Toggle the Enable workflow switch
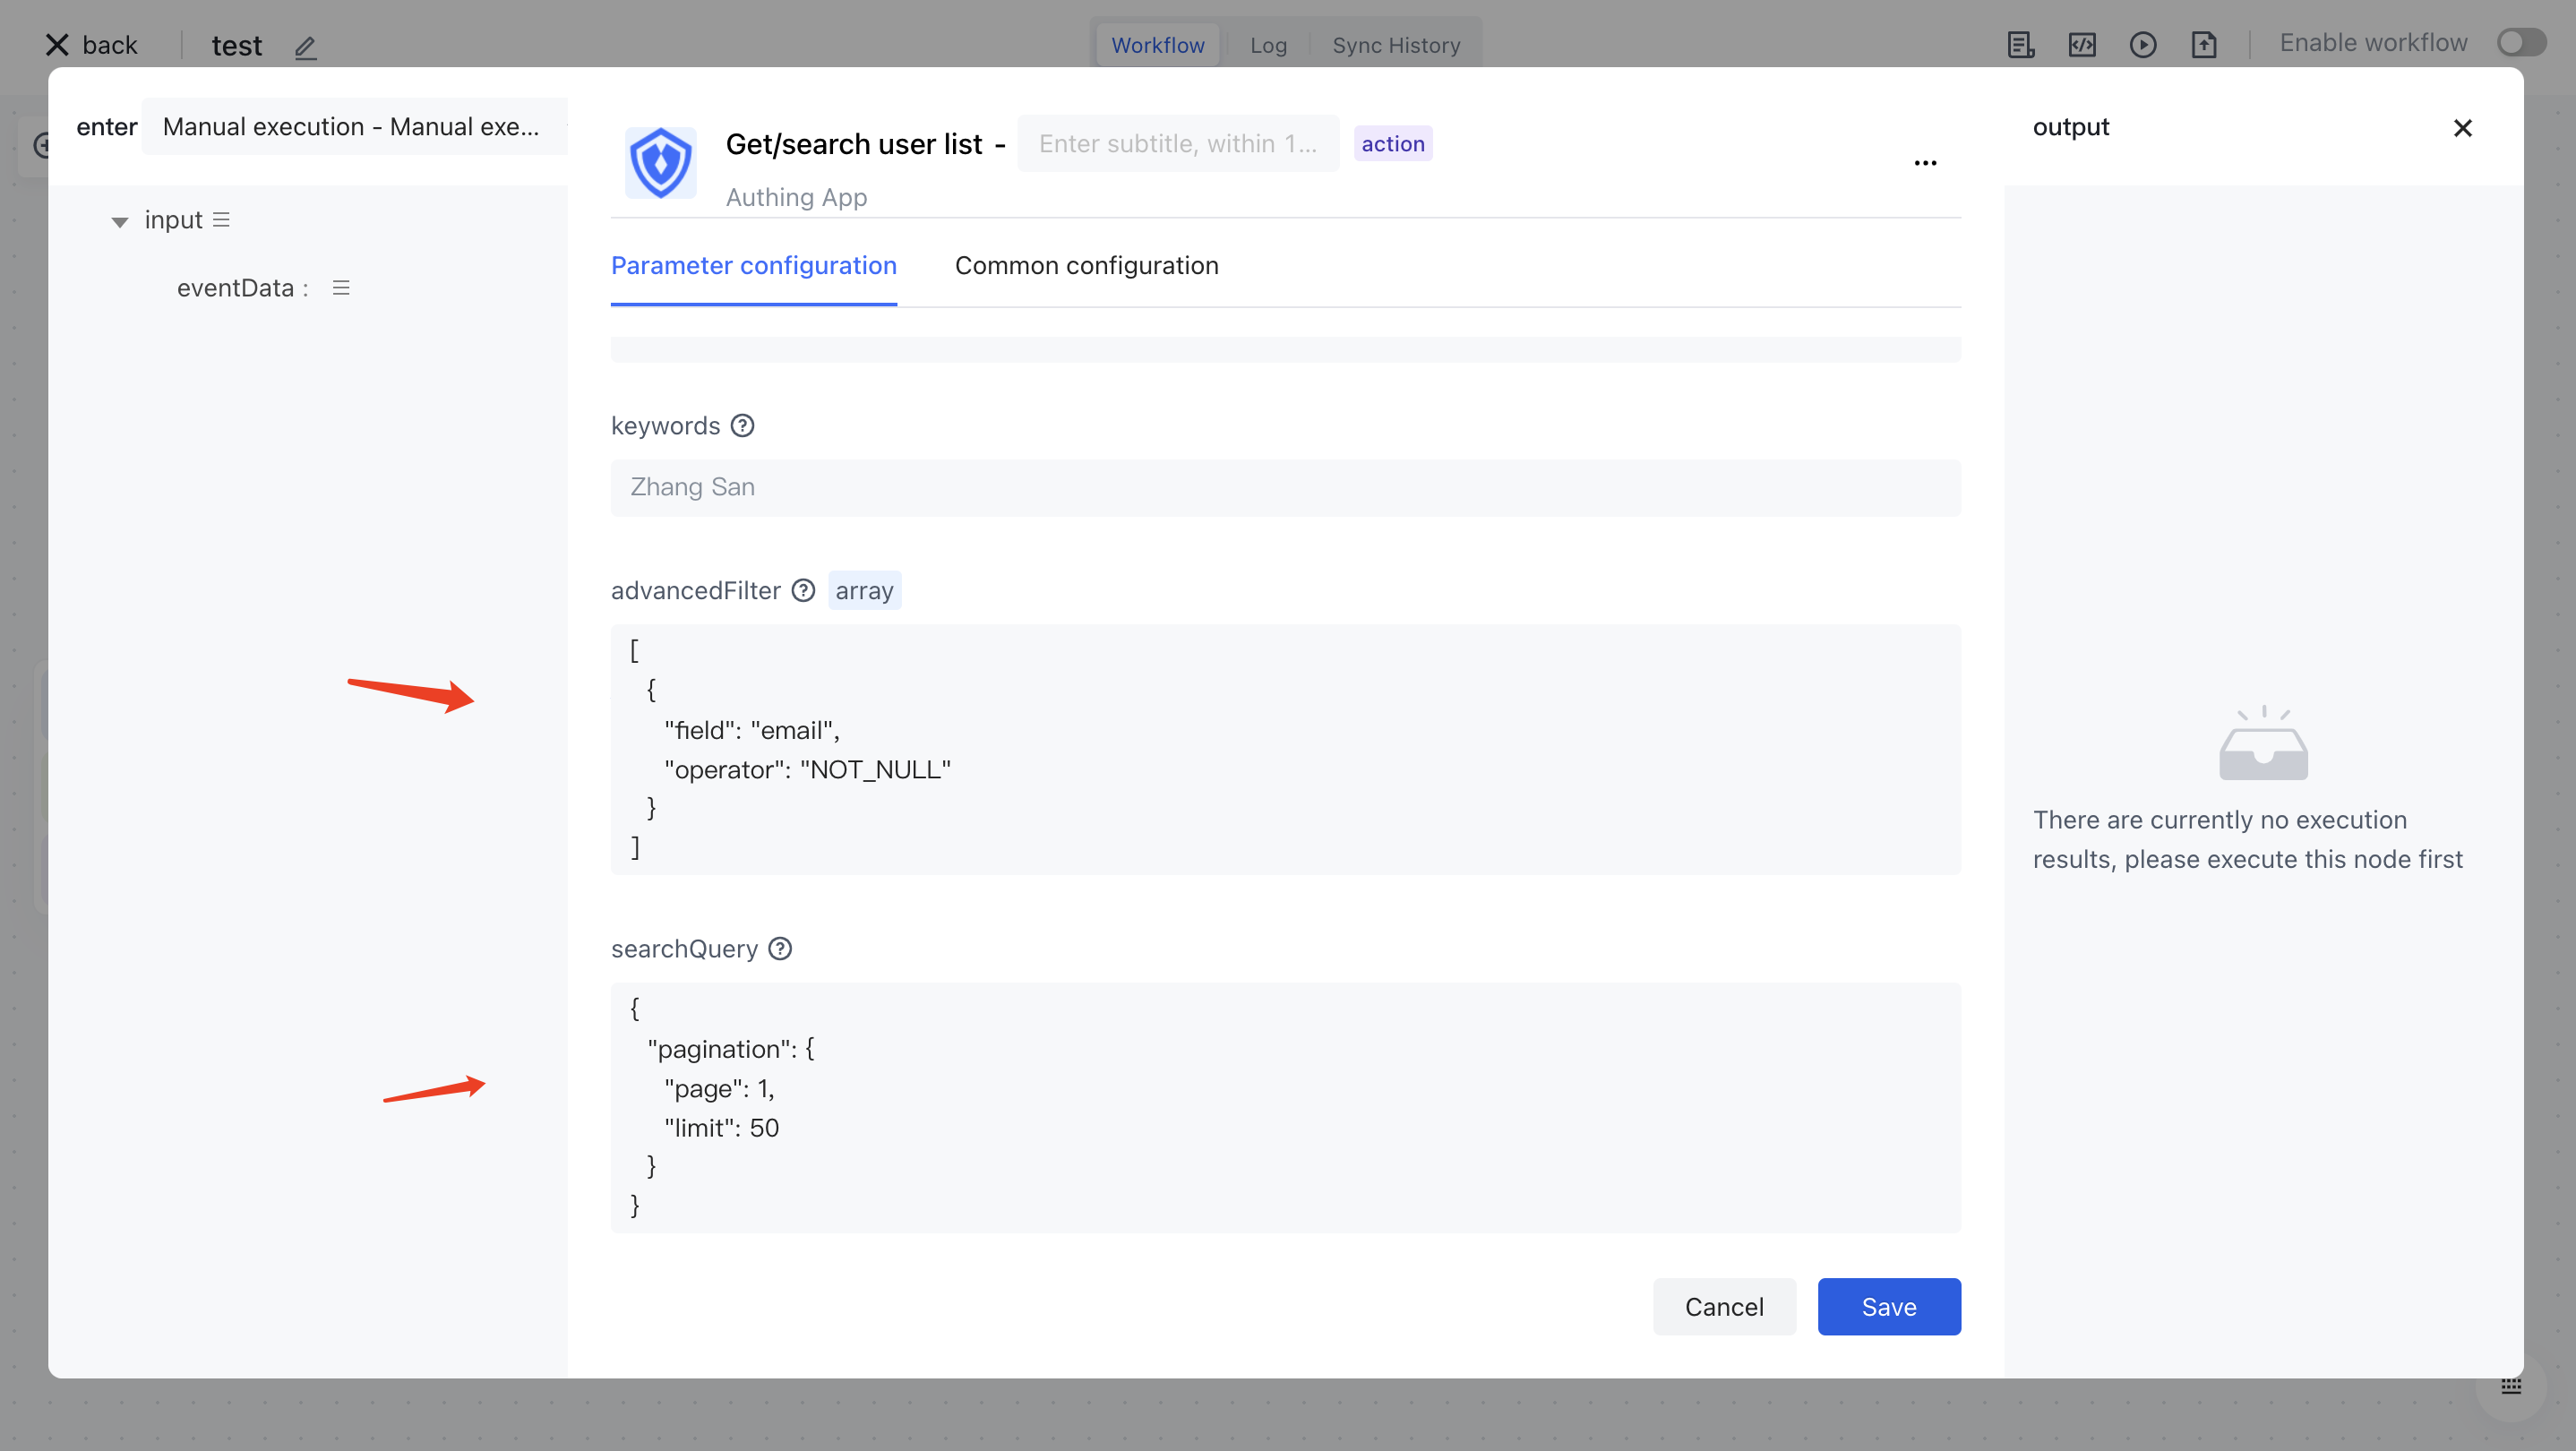 [x=2520, y=43]
